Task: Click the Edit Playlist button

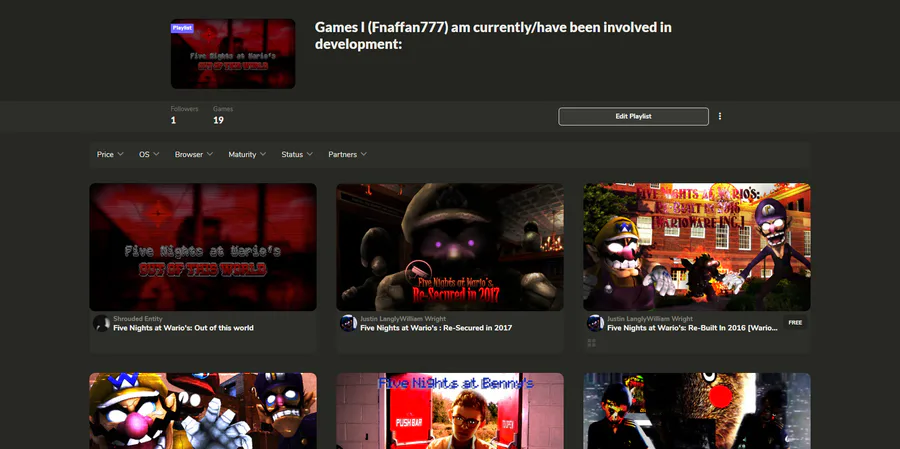Action: pos(633,116)
